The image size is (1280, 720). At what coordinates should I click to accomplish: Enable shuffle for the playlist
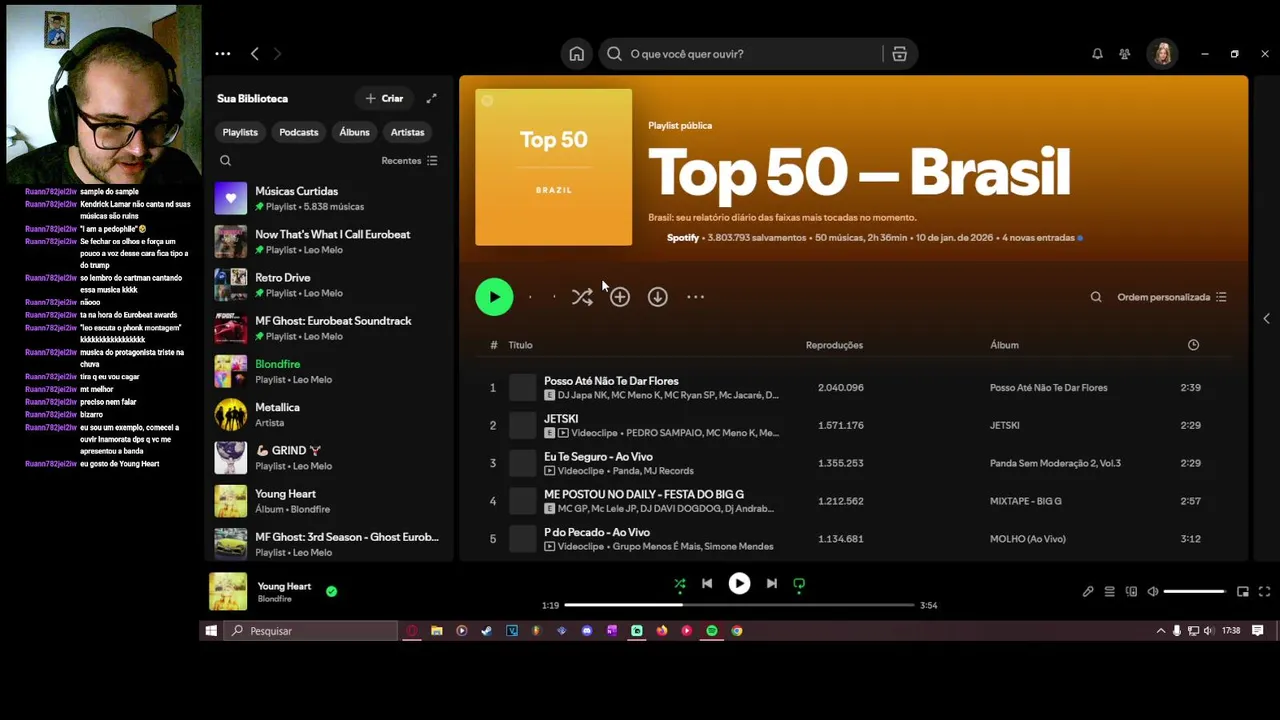[x=582, y=297]
